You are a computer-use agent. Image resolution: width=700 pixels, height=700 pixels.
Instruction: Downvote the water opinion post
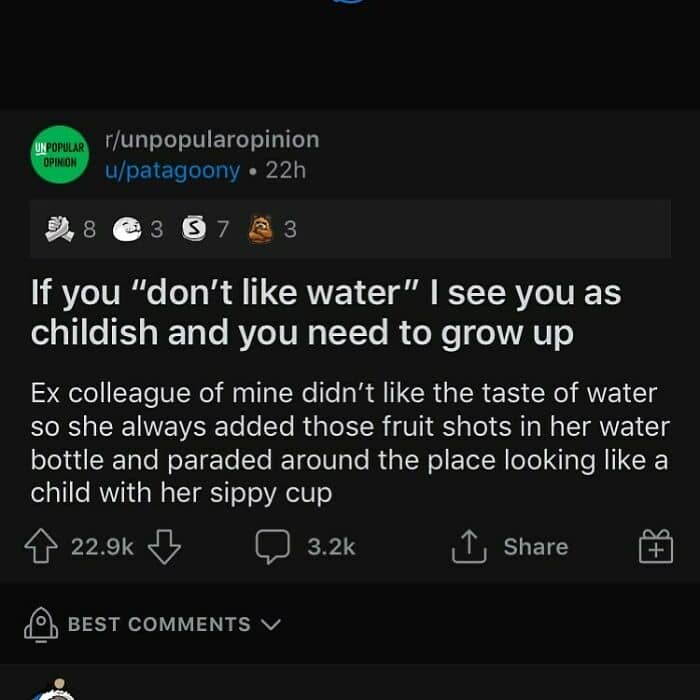pos(163,547)
